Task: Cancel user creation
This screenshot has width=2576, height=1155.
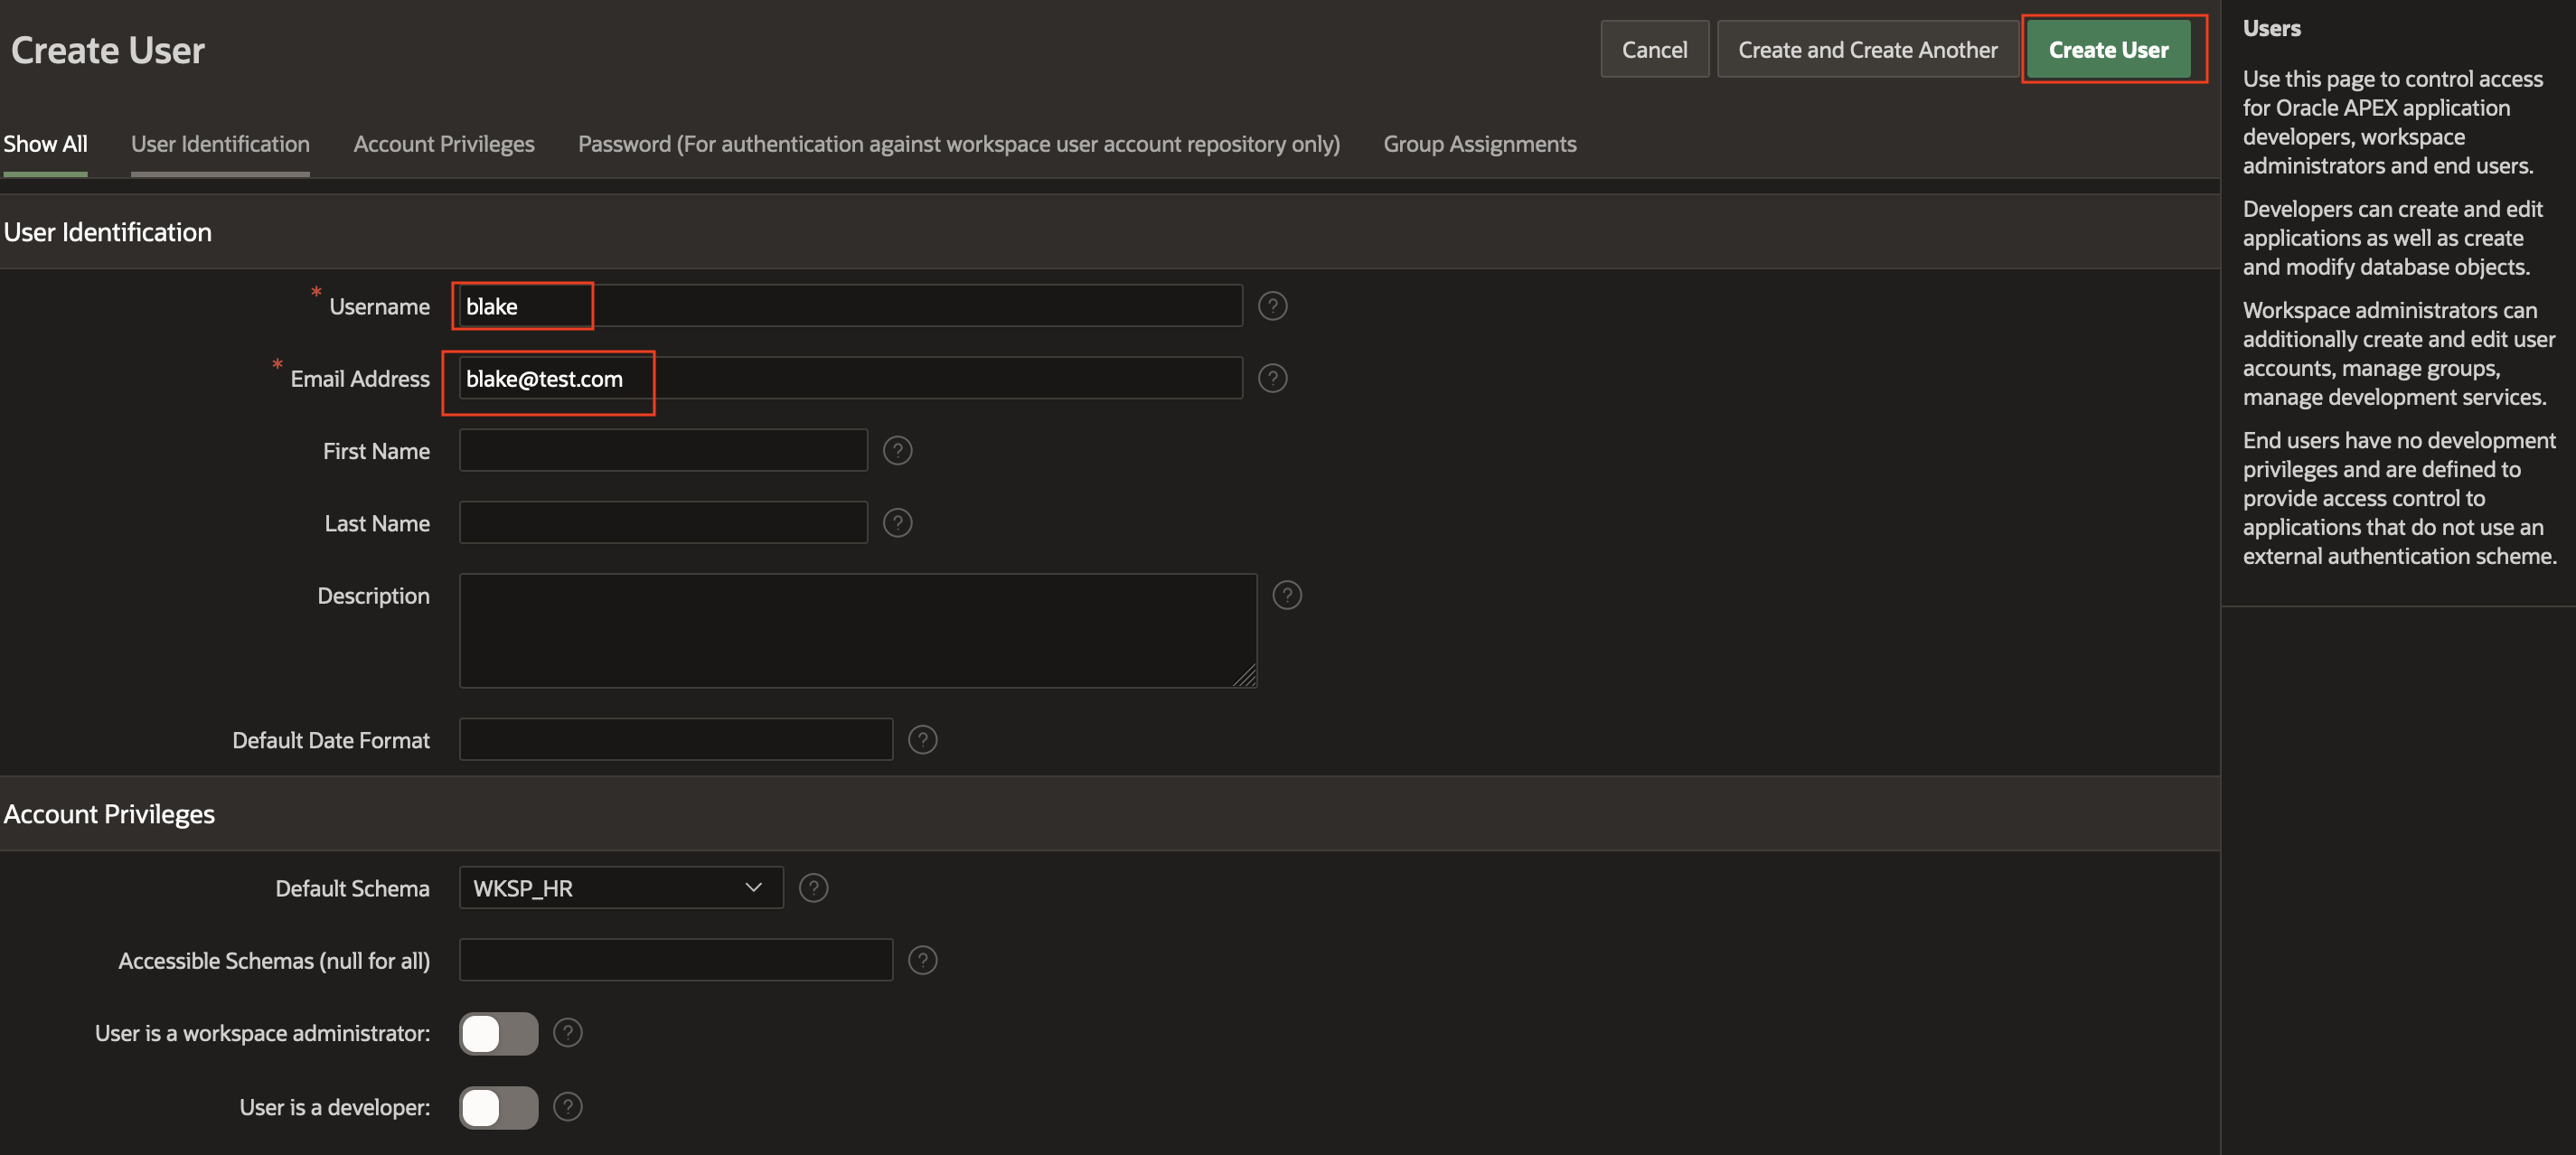Action: point(1654,48)
